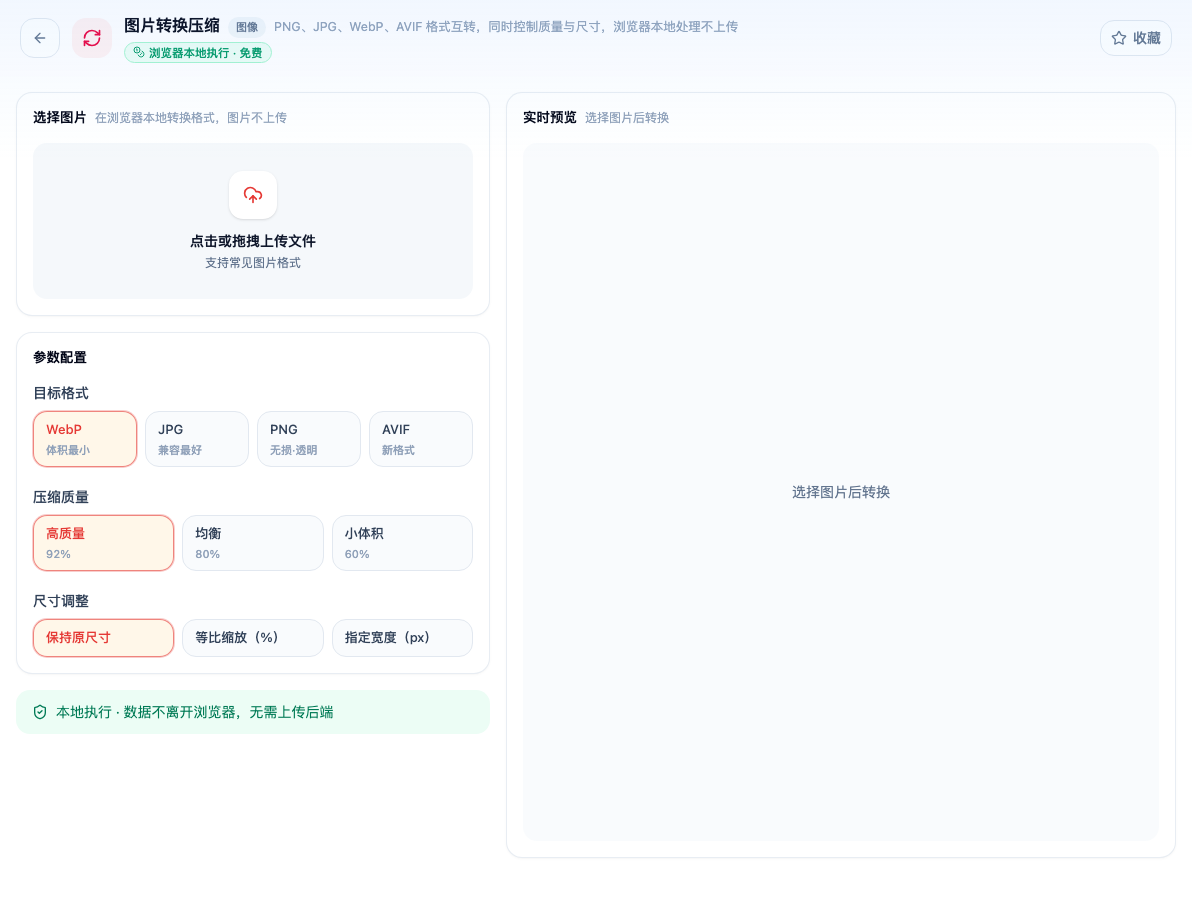This screenshot has height=900, width=1192.
Task: Click the 图像 category tag
Action: (247, 27)
